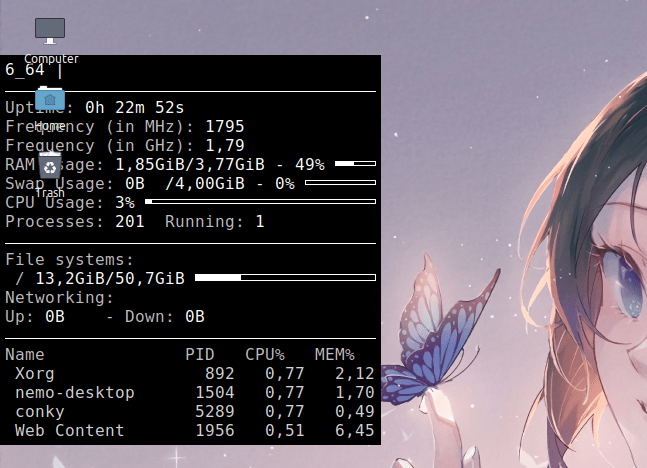Click the CPU usage bar
647x468 pixels.
[x=260, y=202]
